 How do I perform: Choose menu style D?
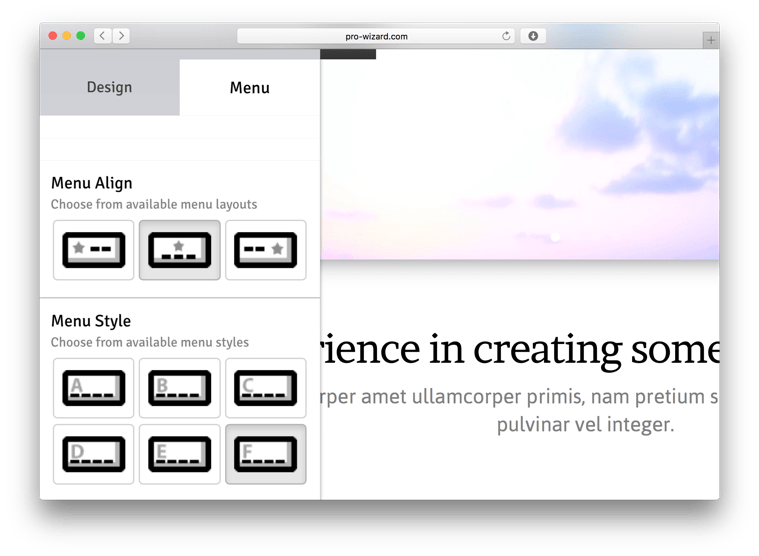(x=93, y=454)
